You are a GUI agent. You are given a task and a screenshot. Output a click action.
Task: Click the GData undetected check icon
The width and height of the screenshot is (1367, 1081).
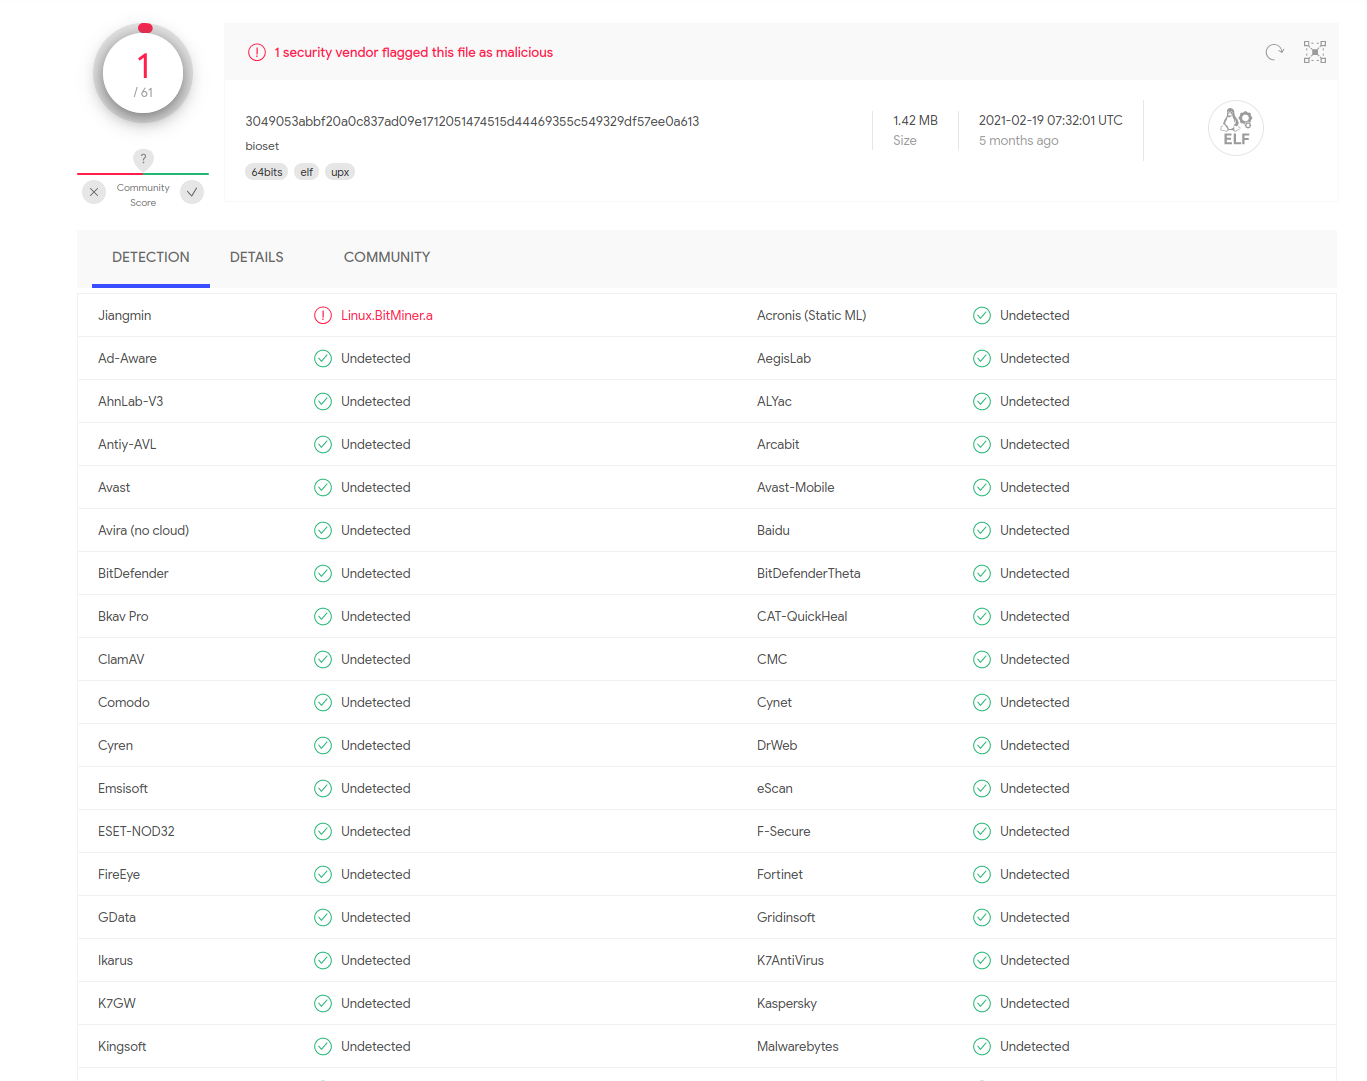pyautogui.click(x=323, y=917)
